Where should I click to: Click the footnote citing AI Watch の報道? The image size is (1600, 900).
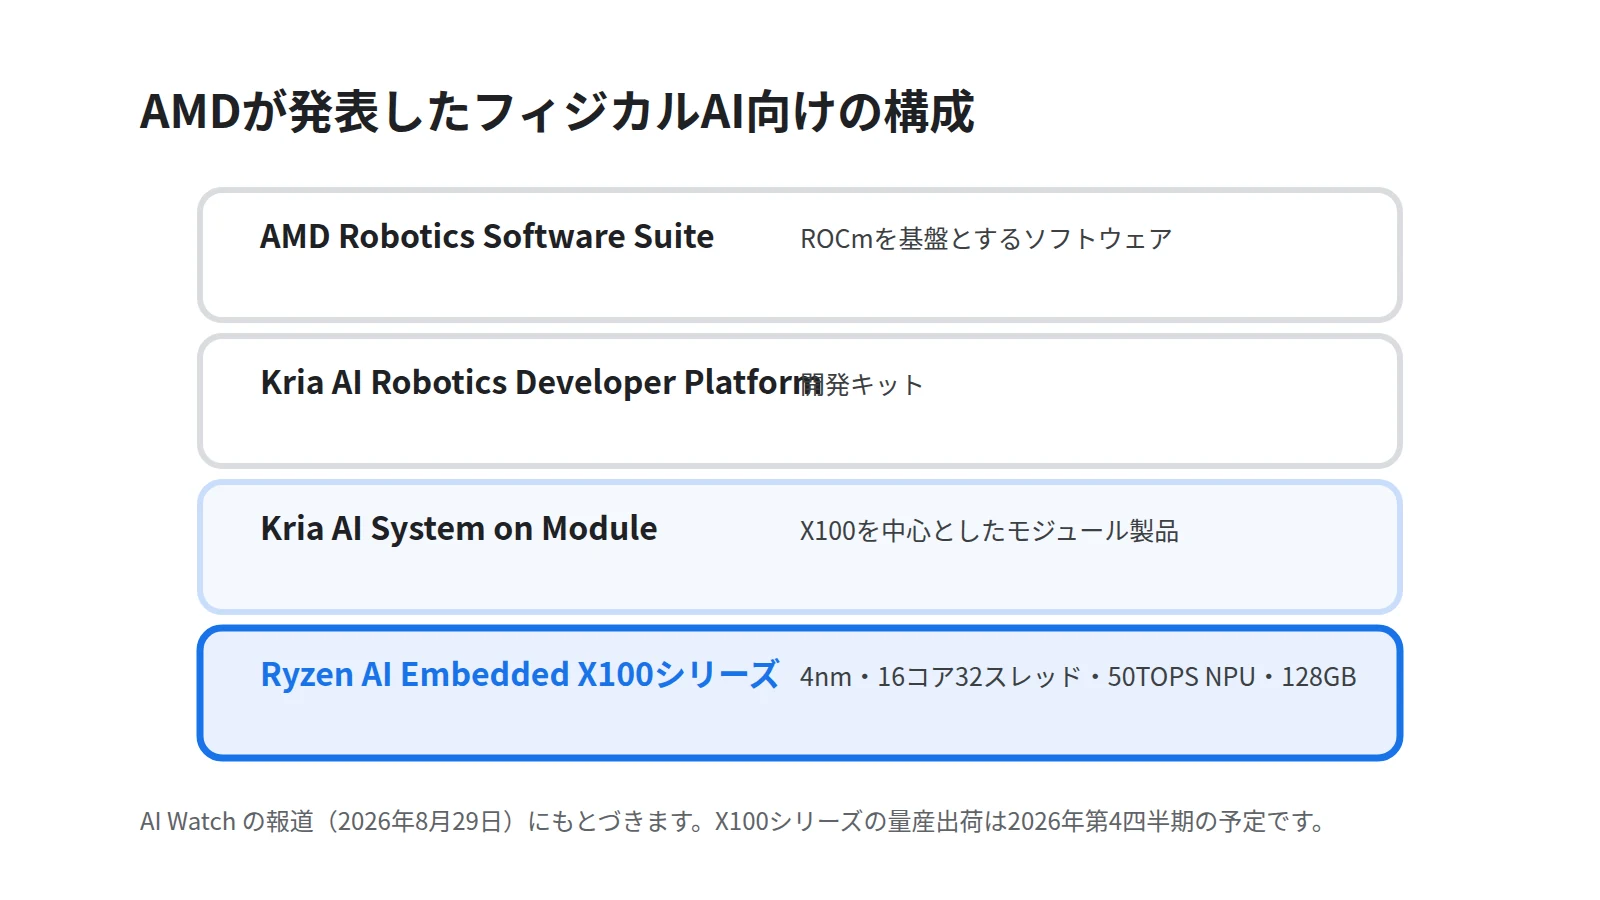pyautogui.click(x=733, y=822)
